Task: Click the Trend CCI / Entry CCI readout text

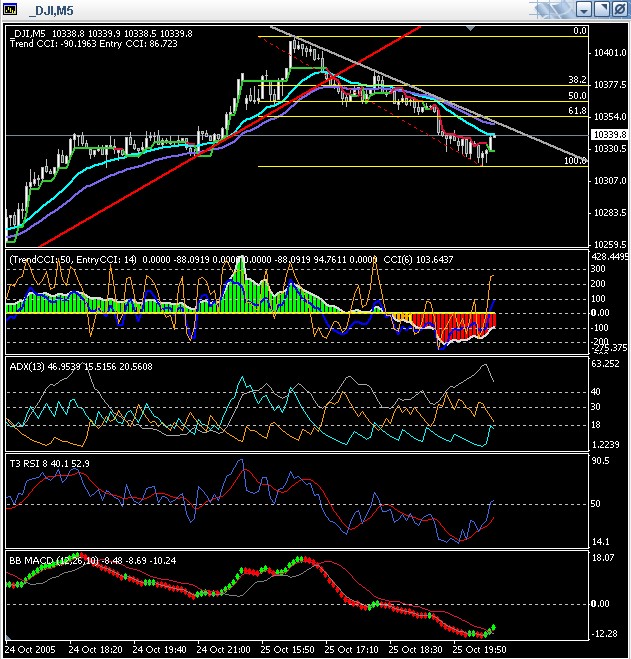Action: point(93,44)
